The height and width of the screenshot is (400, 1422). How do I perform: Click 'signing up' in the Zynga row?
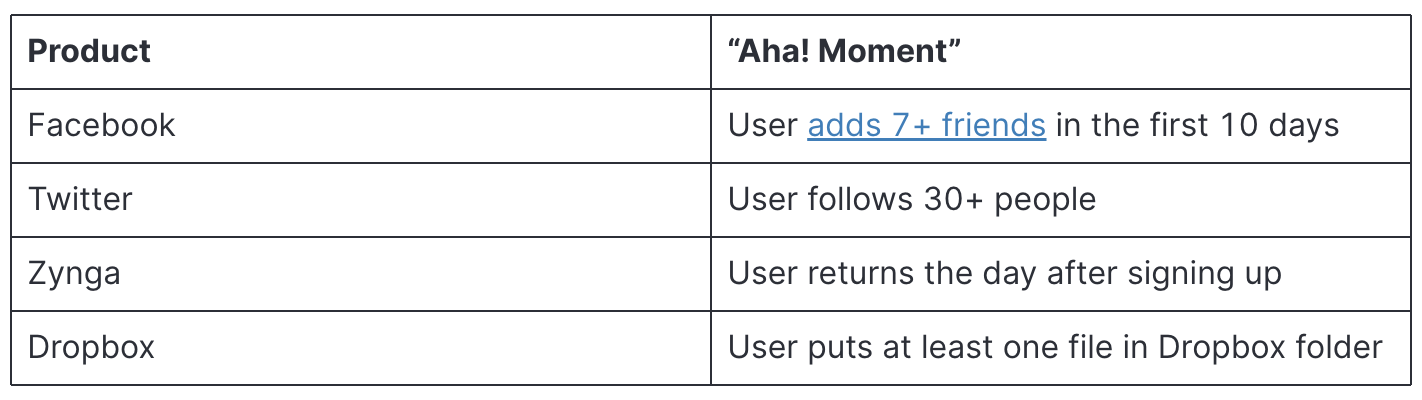click(x=1207, y=275)
